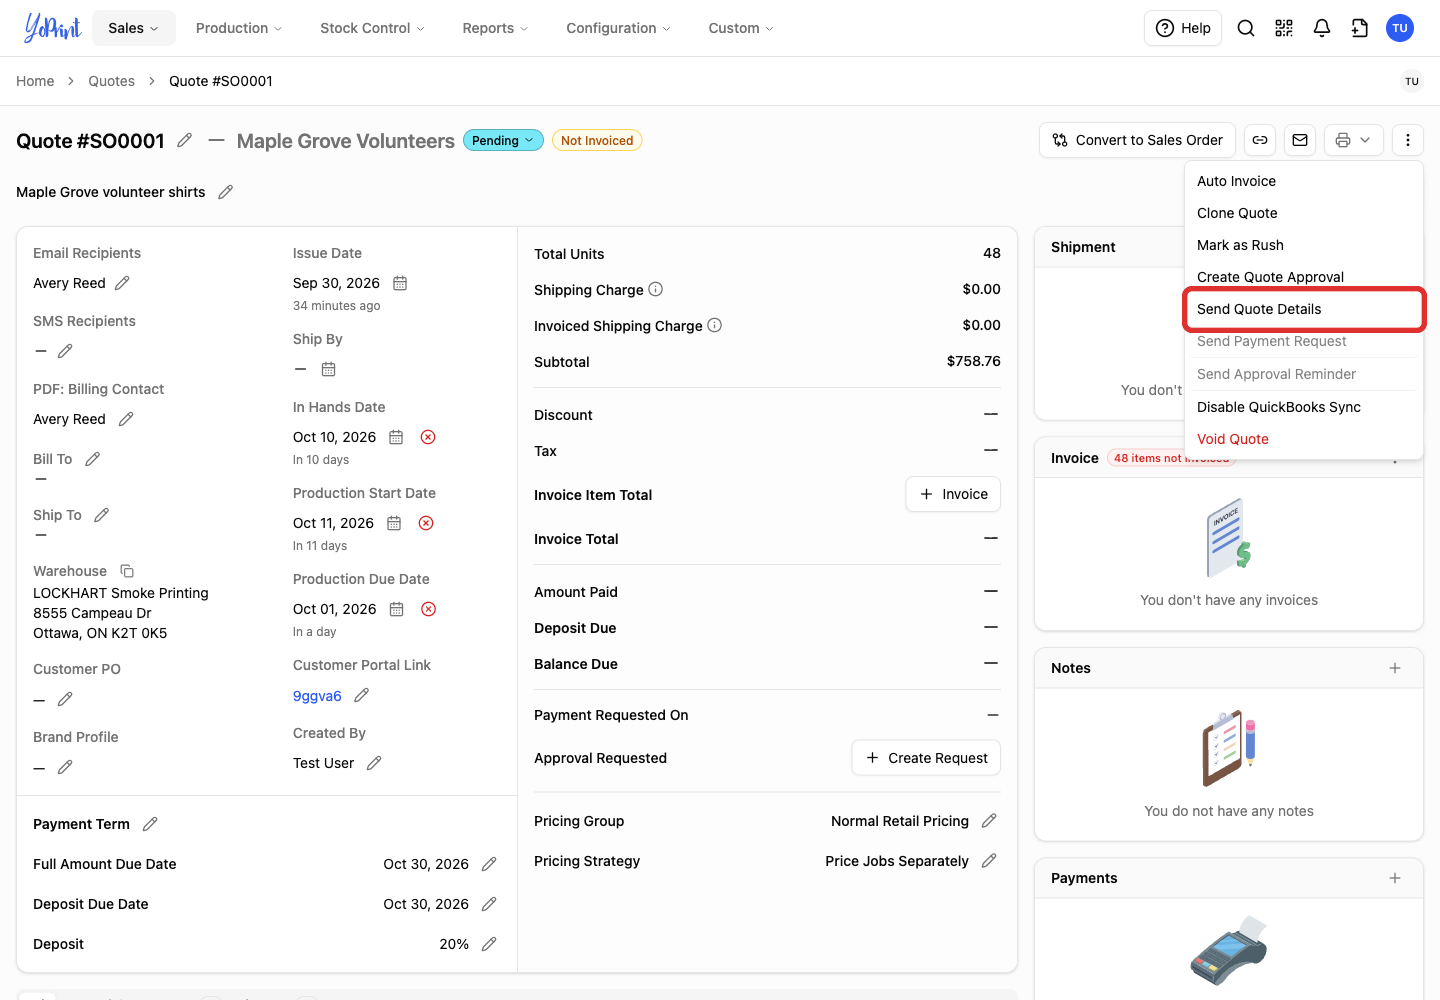Screen dimensions: 1440x1000
Task: Select Auto Invoice menu entry
Action: coord(1304,181)
